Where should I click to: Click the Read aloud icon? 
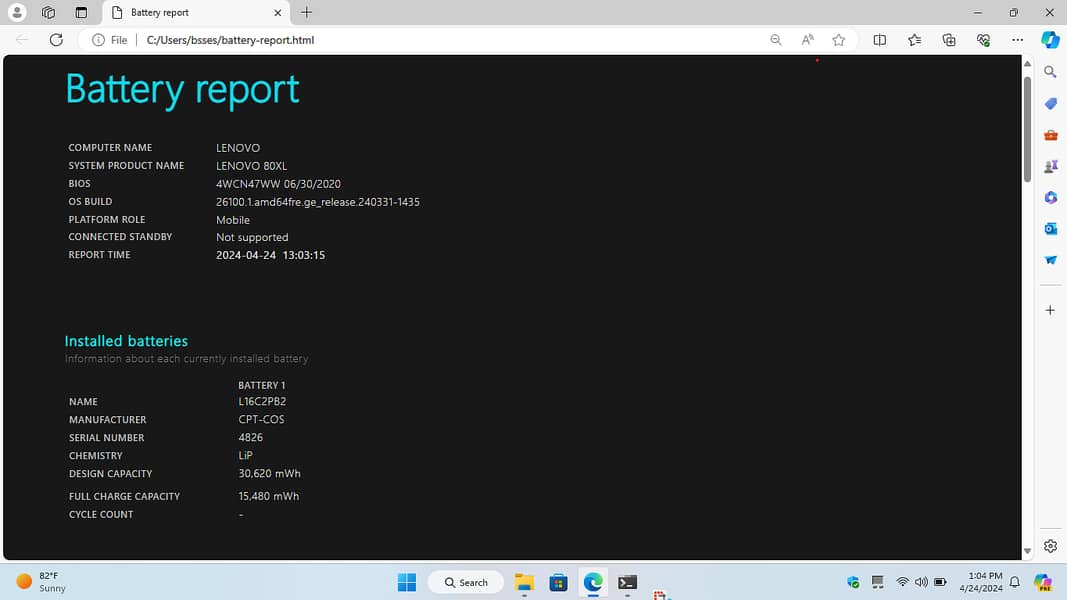tap(807, 40)
